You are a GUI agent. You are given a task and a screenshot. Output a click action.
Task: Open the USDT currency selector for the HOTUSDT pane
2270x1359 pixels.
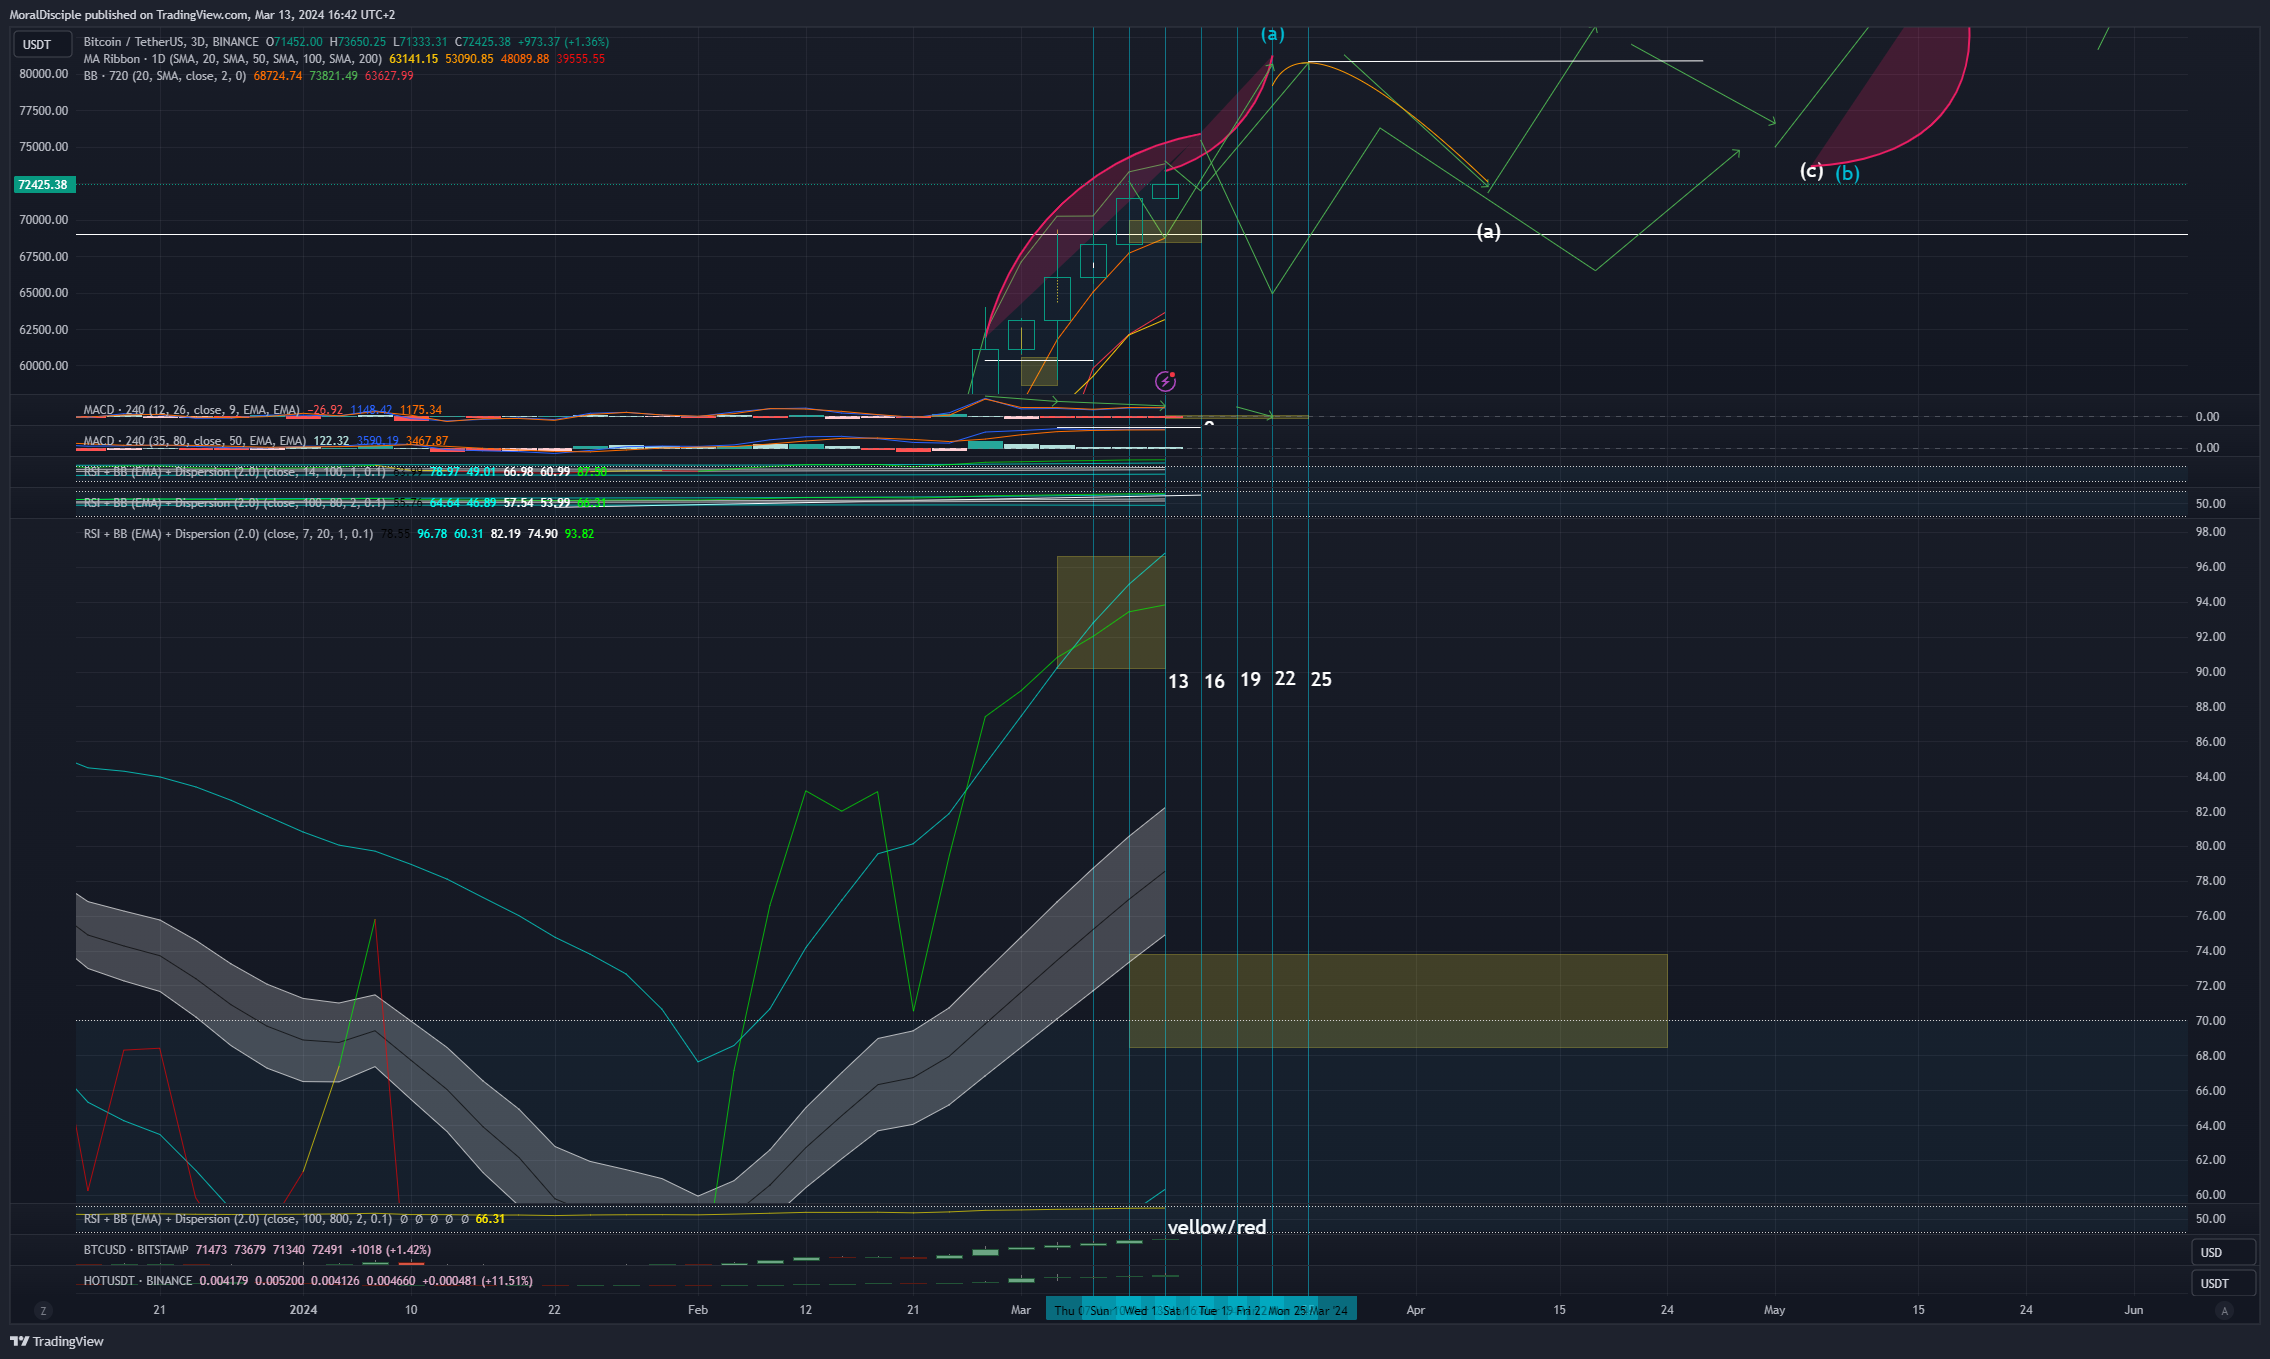point(2224,1283)
